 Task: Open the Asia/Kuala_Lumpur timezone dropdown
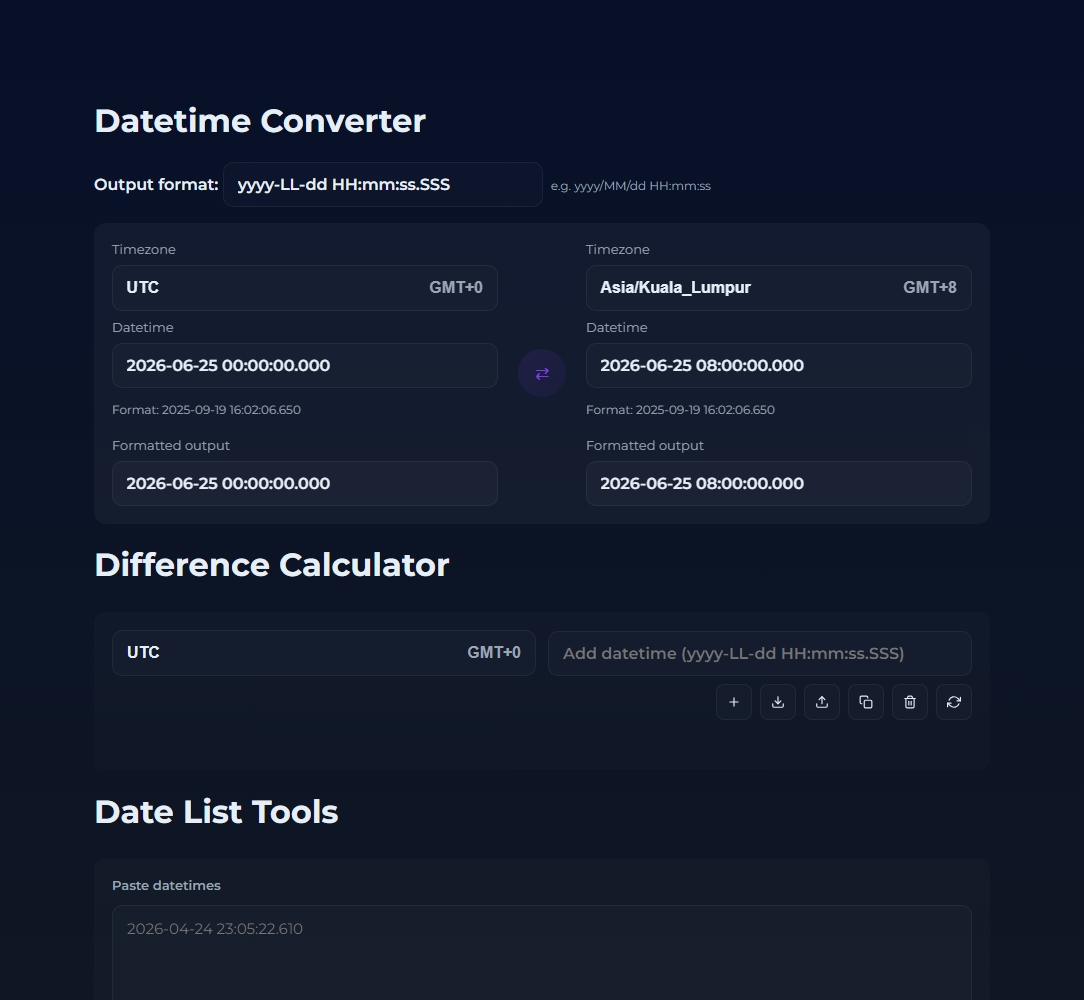point(778,288)
